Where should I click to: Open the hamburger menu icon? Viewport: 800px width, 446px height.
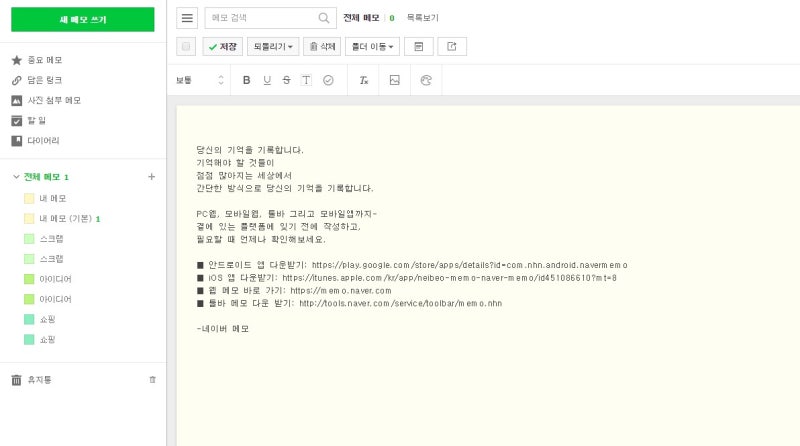point(187,18)
